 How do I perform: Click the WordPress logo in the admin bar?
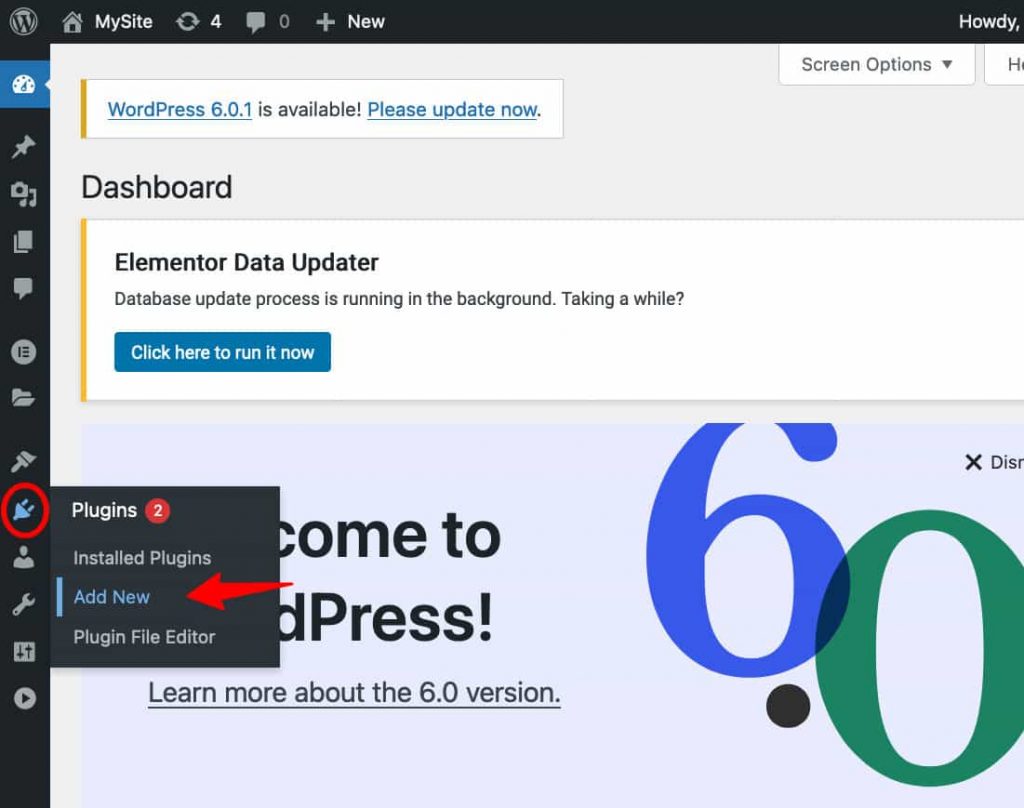(x=24, y=22)
